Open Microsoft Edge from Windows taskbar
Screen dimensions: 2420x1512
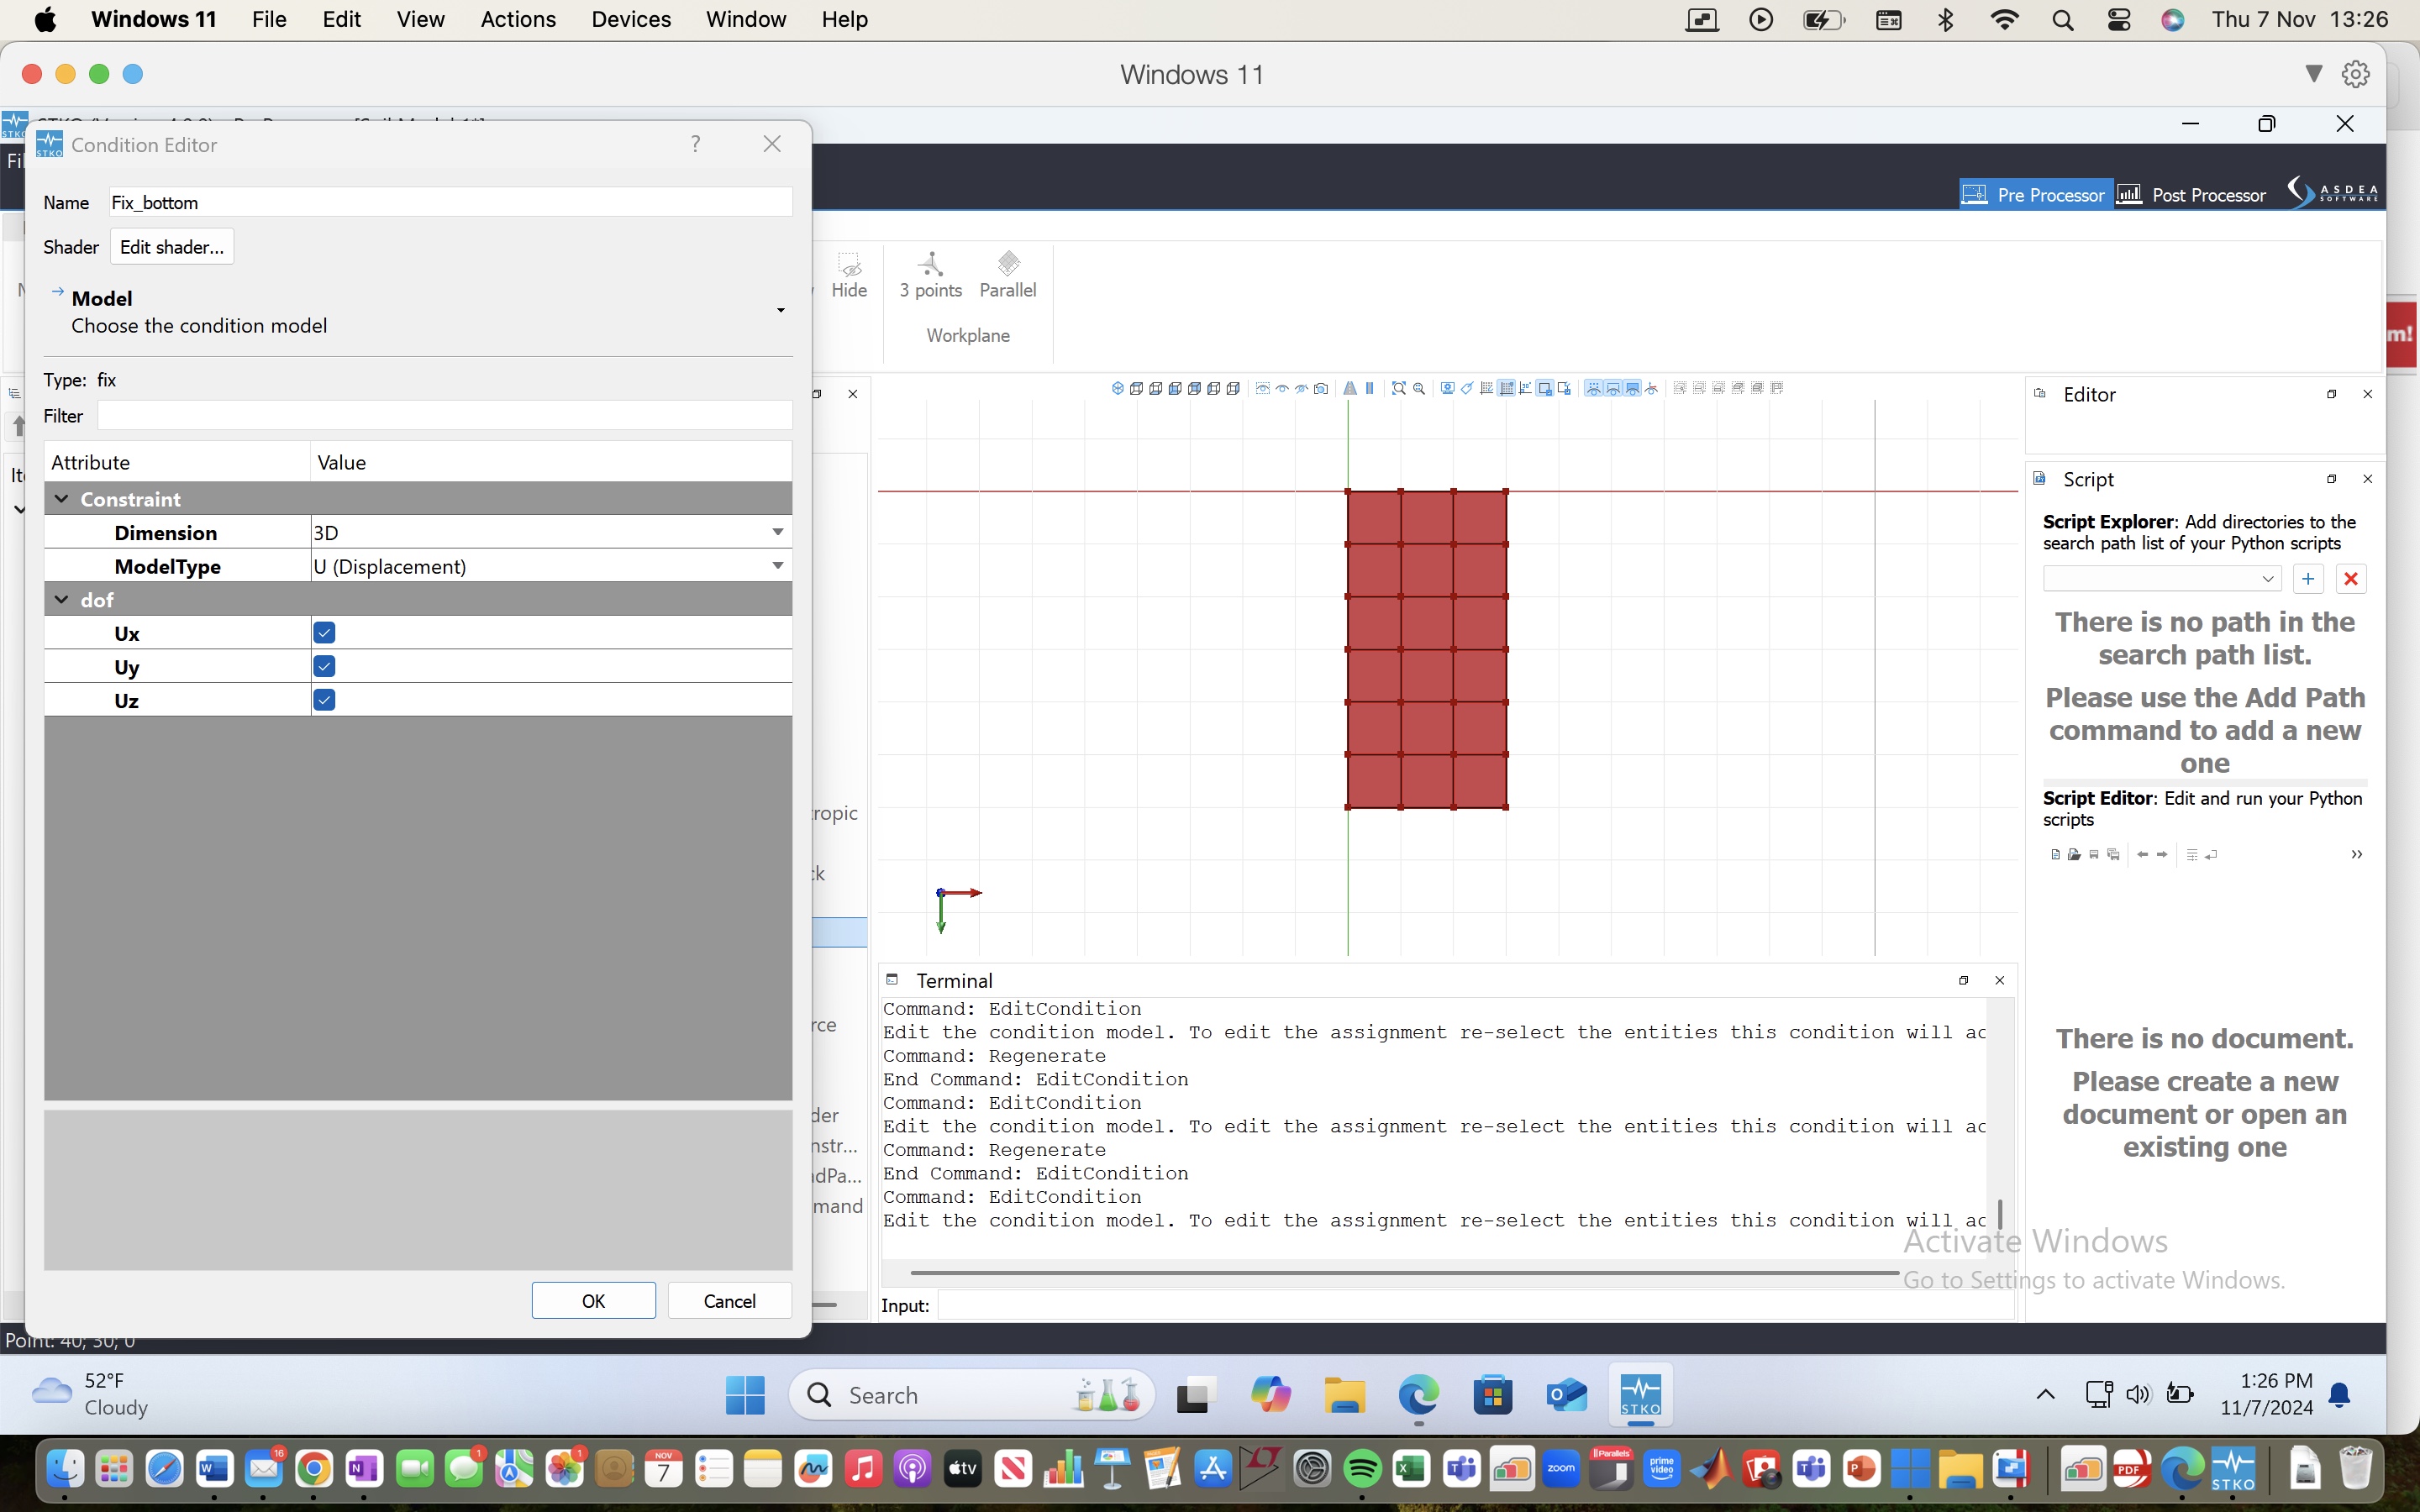click(x=1418, y=1394)
